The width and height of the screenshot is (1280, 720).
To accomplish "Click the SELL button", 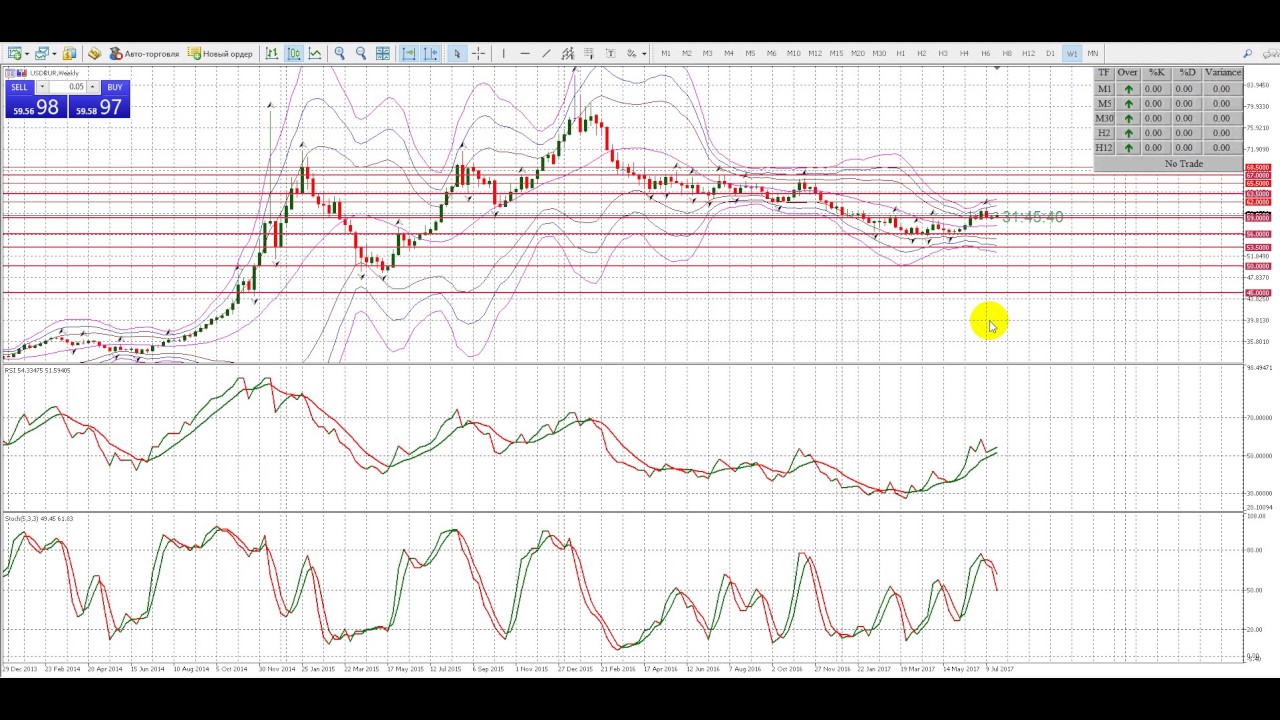I will [19, 87].
